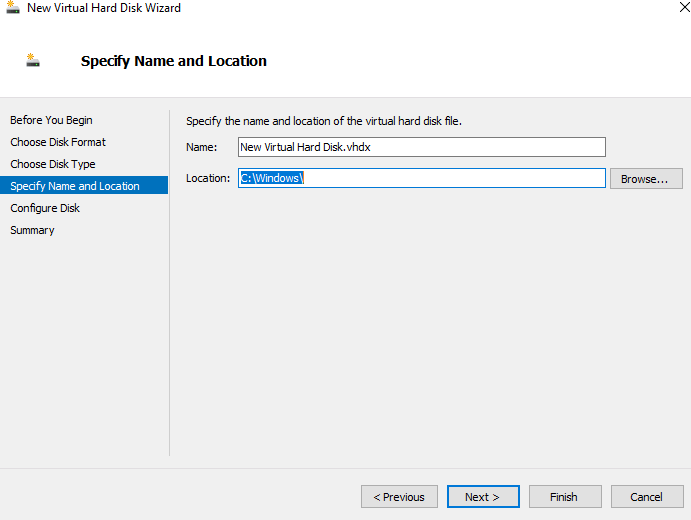Screen dimensions: 691x520
Task: Jump to the Configure Disk step
Action: click(x=45, y=208)
